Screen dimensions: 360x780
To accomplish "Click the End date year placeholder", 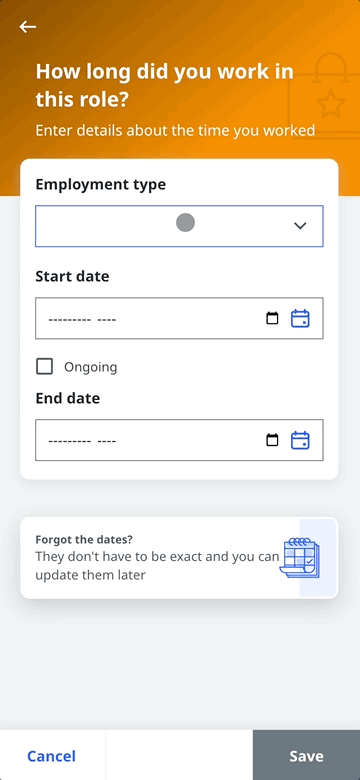I will point(106,441).
